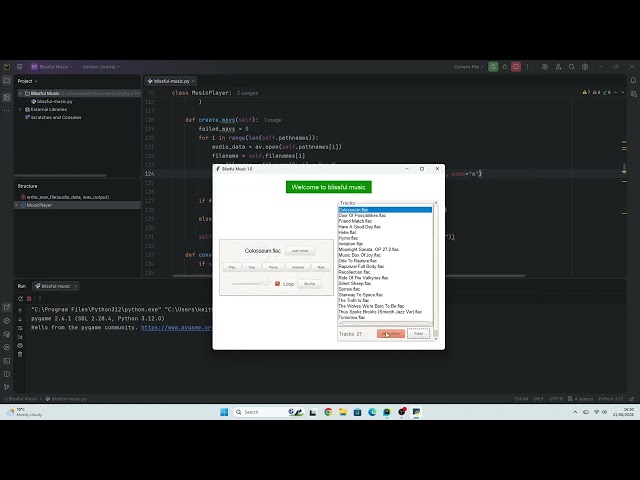The image size is (640, 480).
Task: Open the Terminal tool window icon
Action: pos(7,361)
